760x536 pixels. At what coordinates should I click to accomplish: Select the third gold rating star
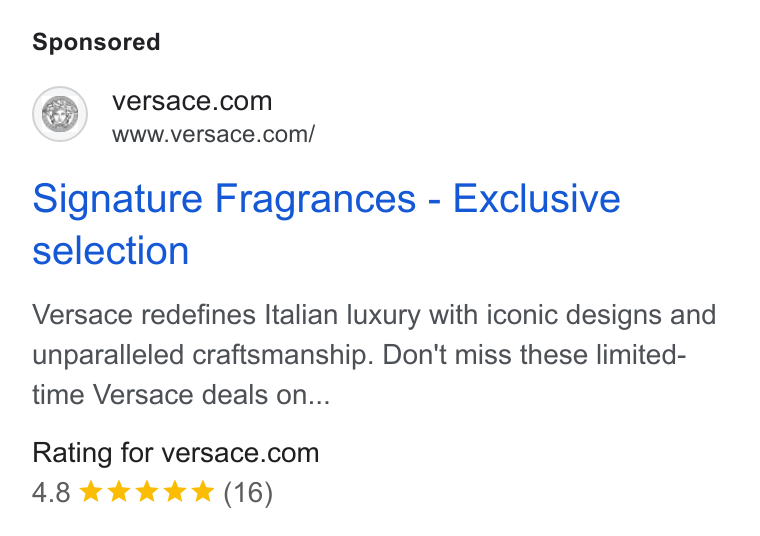click(147, 491)
